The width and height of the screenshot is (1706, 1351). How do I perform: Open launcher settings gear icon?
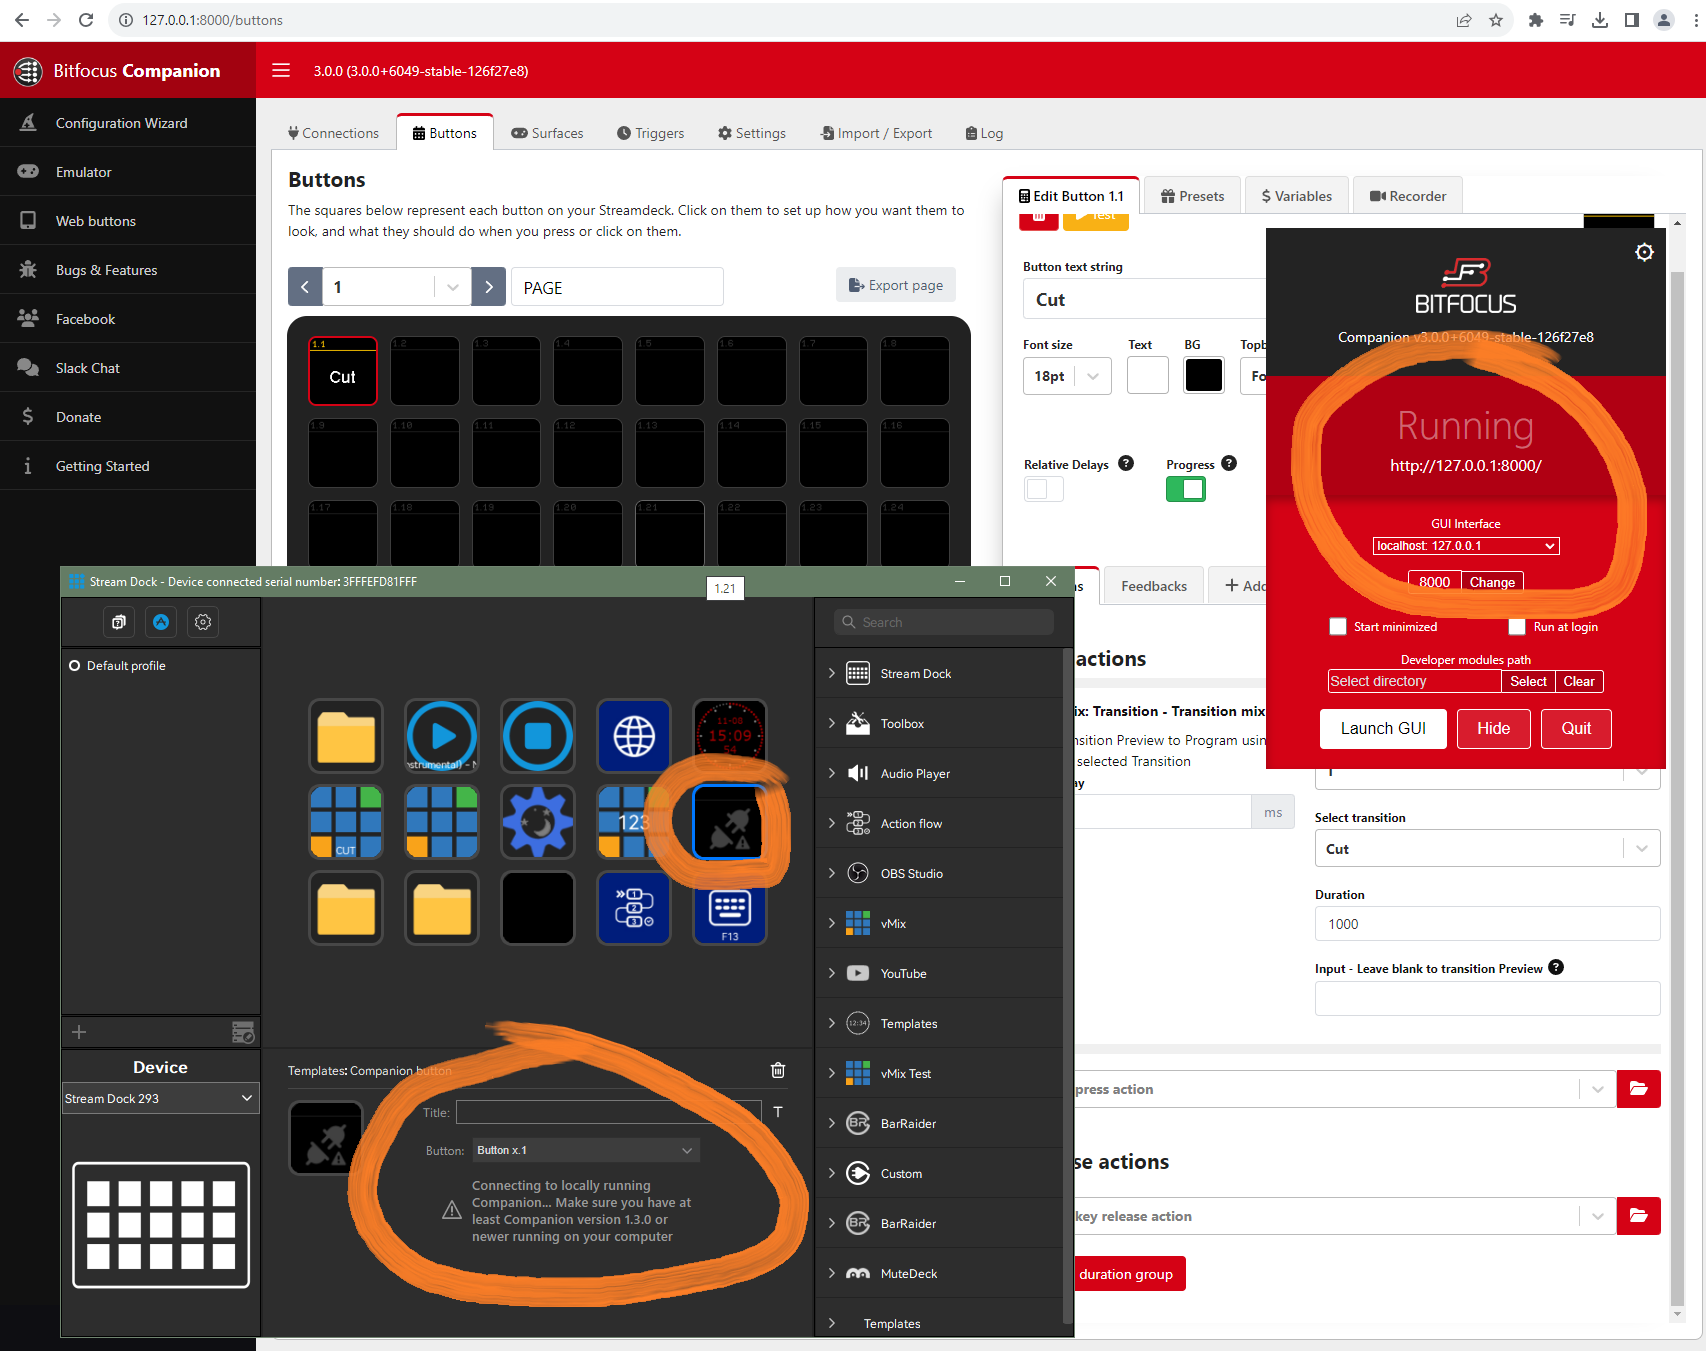pos(1644,252)
